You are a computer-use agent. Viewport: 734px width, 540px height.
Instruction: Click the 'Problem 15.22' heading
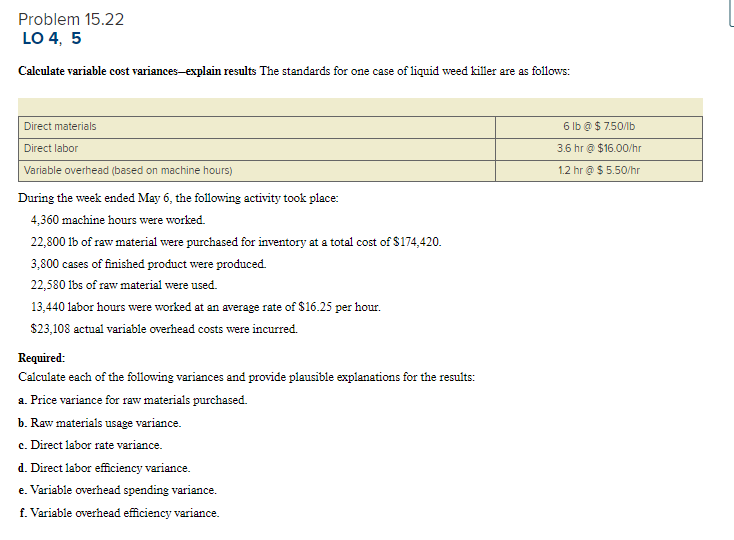[x=71, y=19]
